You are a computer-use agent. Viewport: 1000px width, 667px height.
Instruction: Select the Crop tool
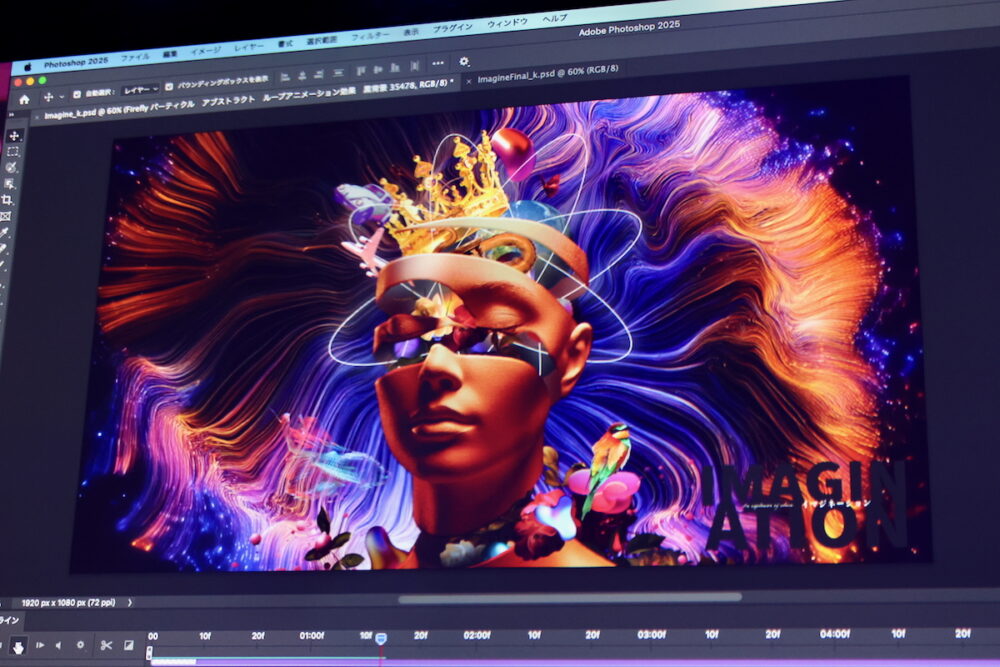coord(10,200)
